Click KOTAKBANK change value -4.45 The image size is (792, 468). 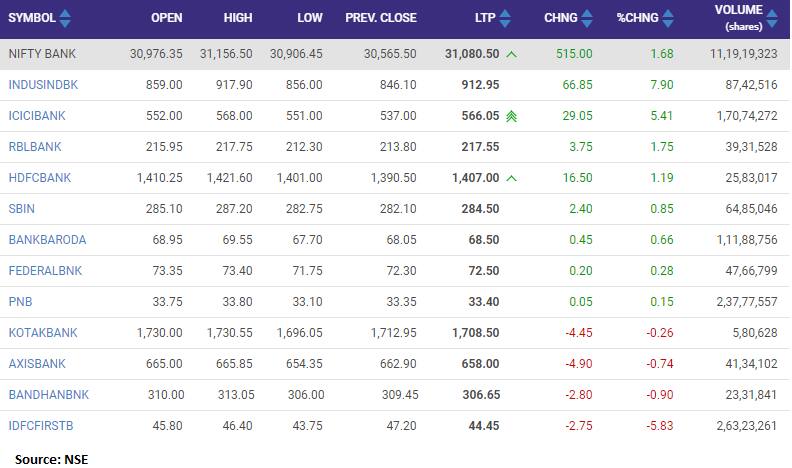tap(579, 333)
